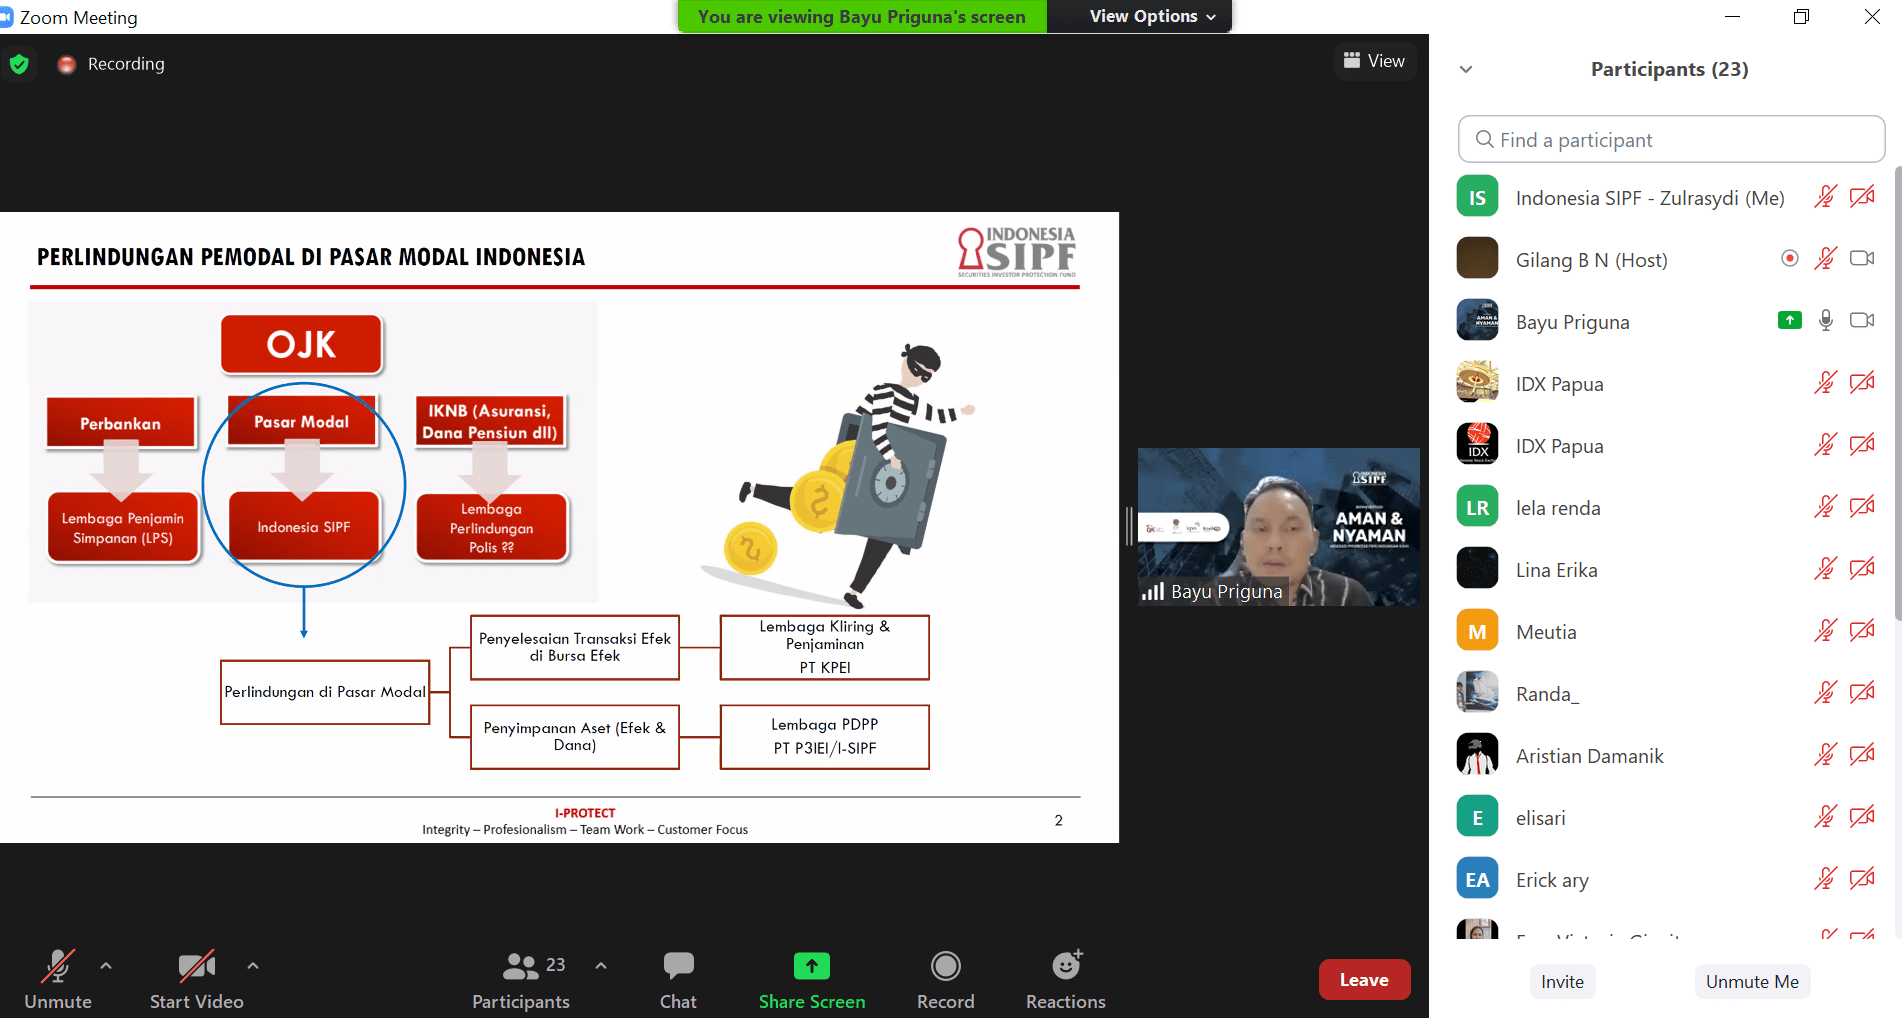Click the camera icon for Gilang B N
Viewport: 1902px width, 1018px height.
tap(1862, 259)
